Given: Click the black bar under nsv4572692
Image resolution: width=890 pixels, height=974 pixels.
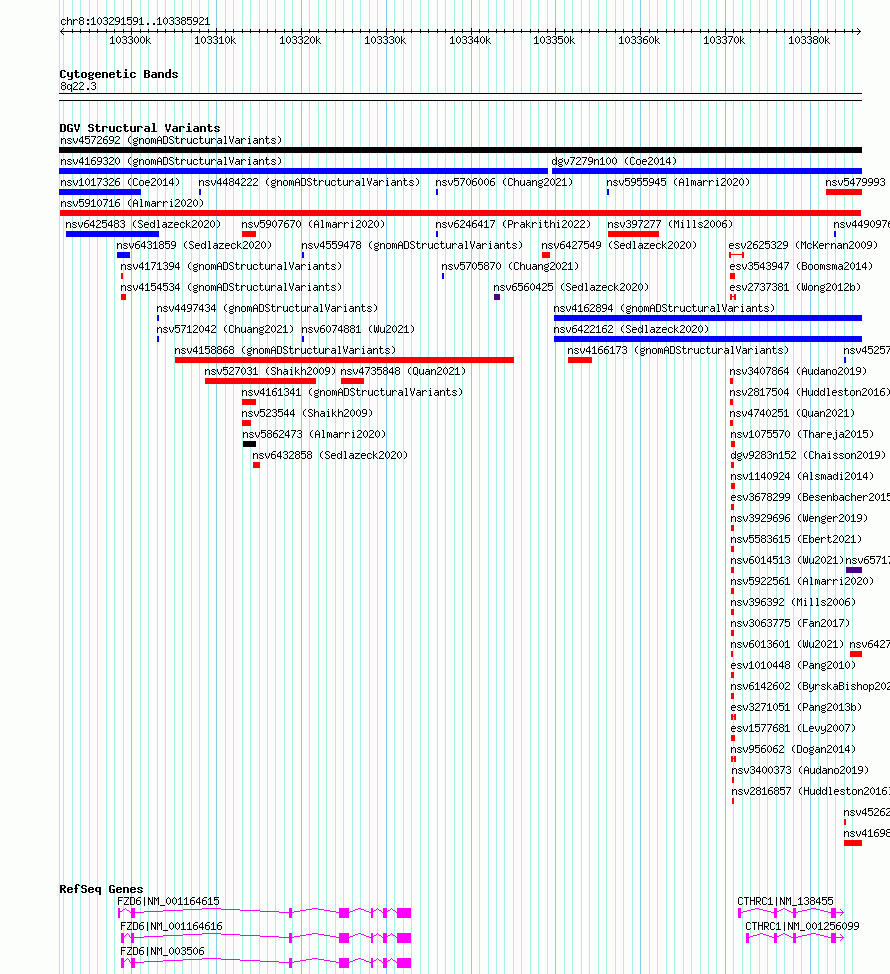Looking at the screenshot, I should tap(460, 150).
